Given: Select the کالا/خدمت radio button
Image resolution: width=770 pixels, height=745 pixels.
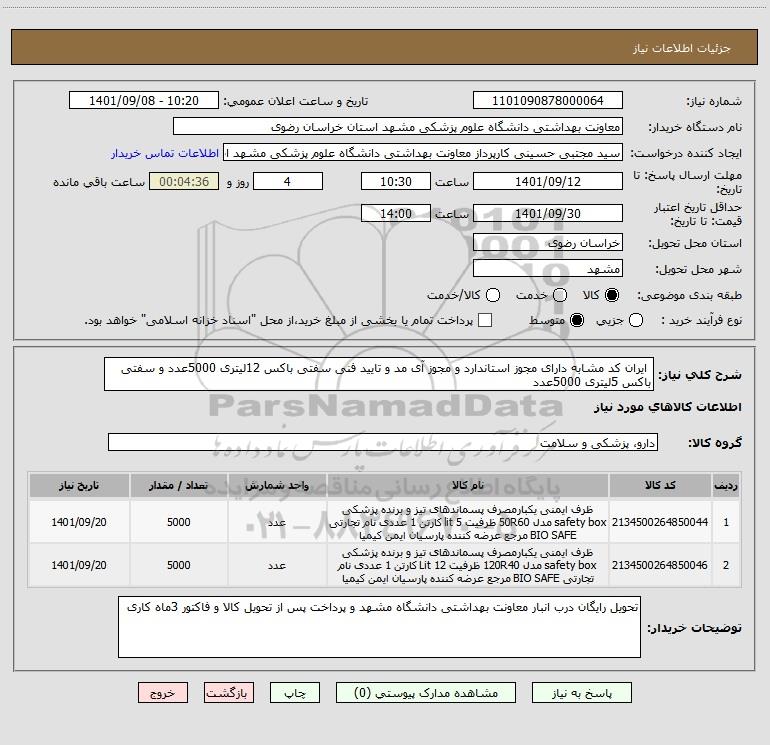Looking at the screenshot, I should (493, 295).
